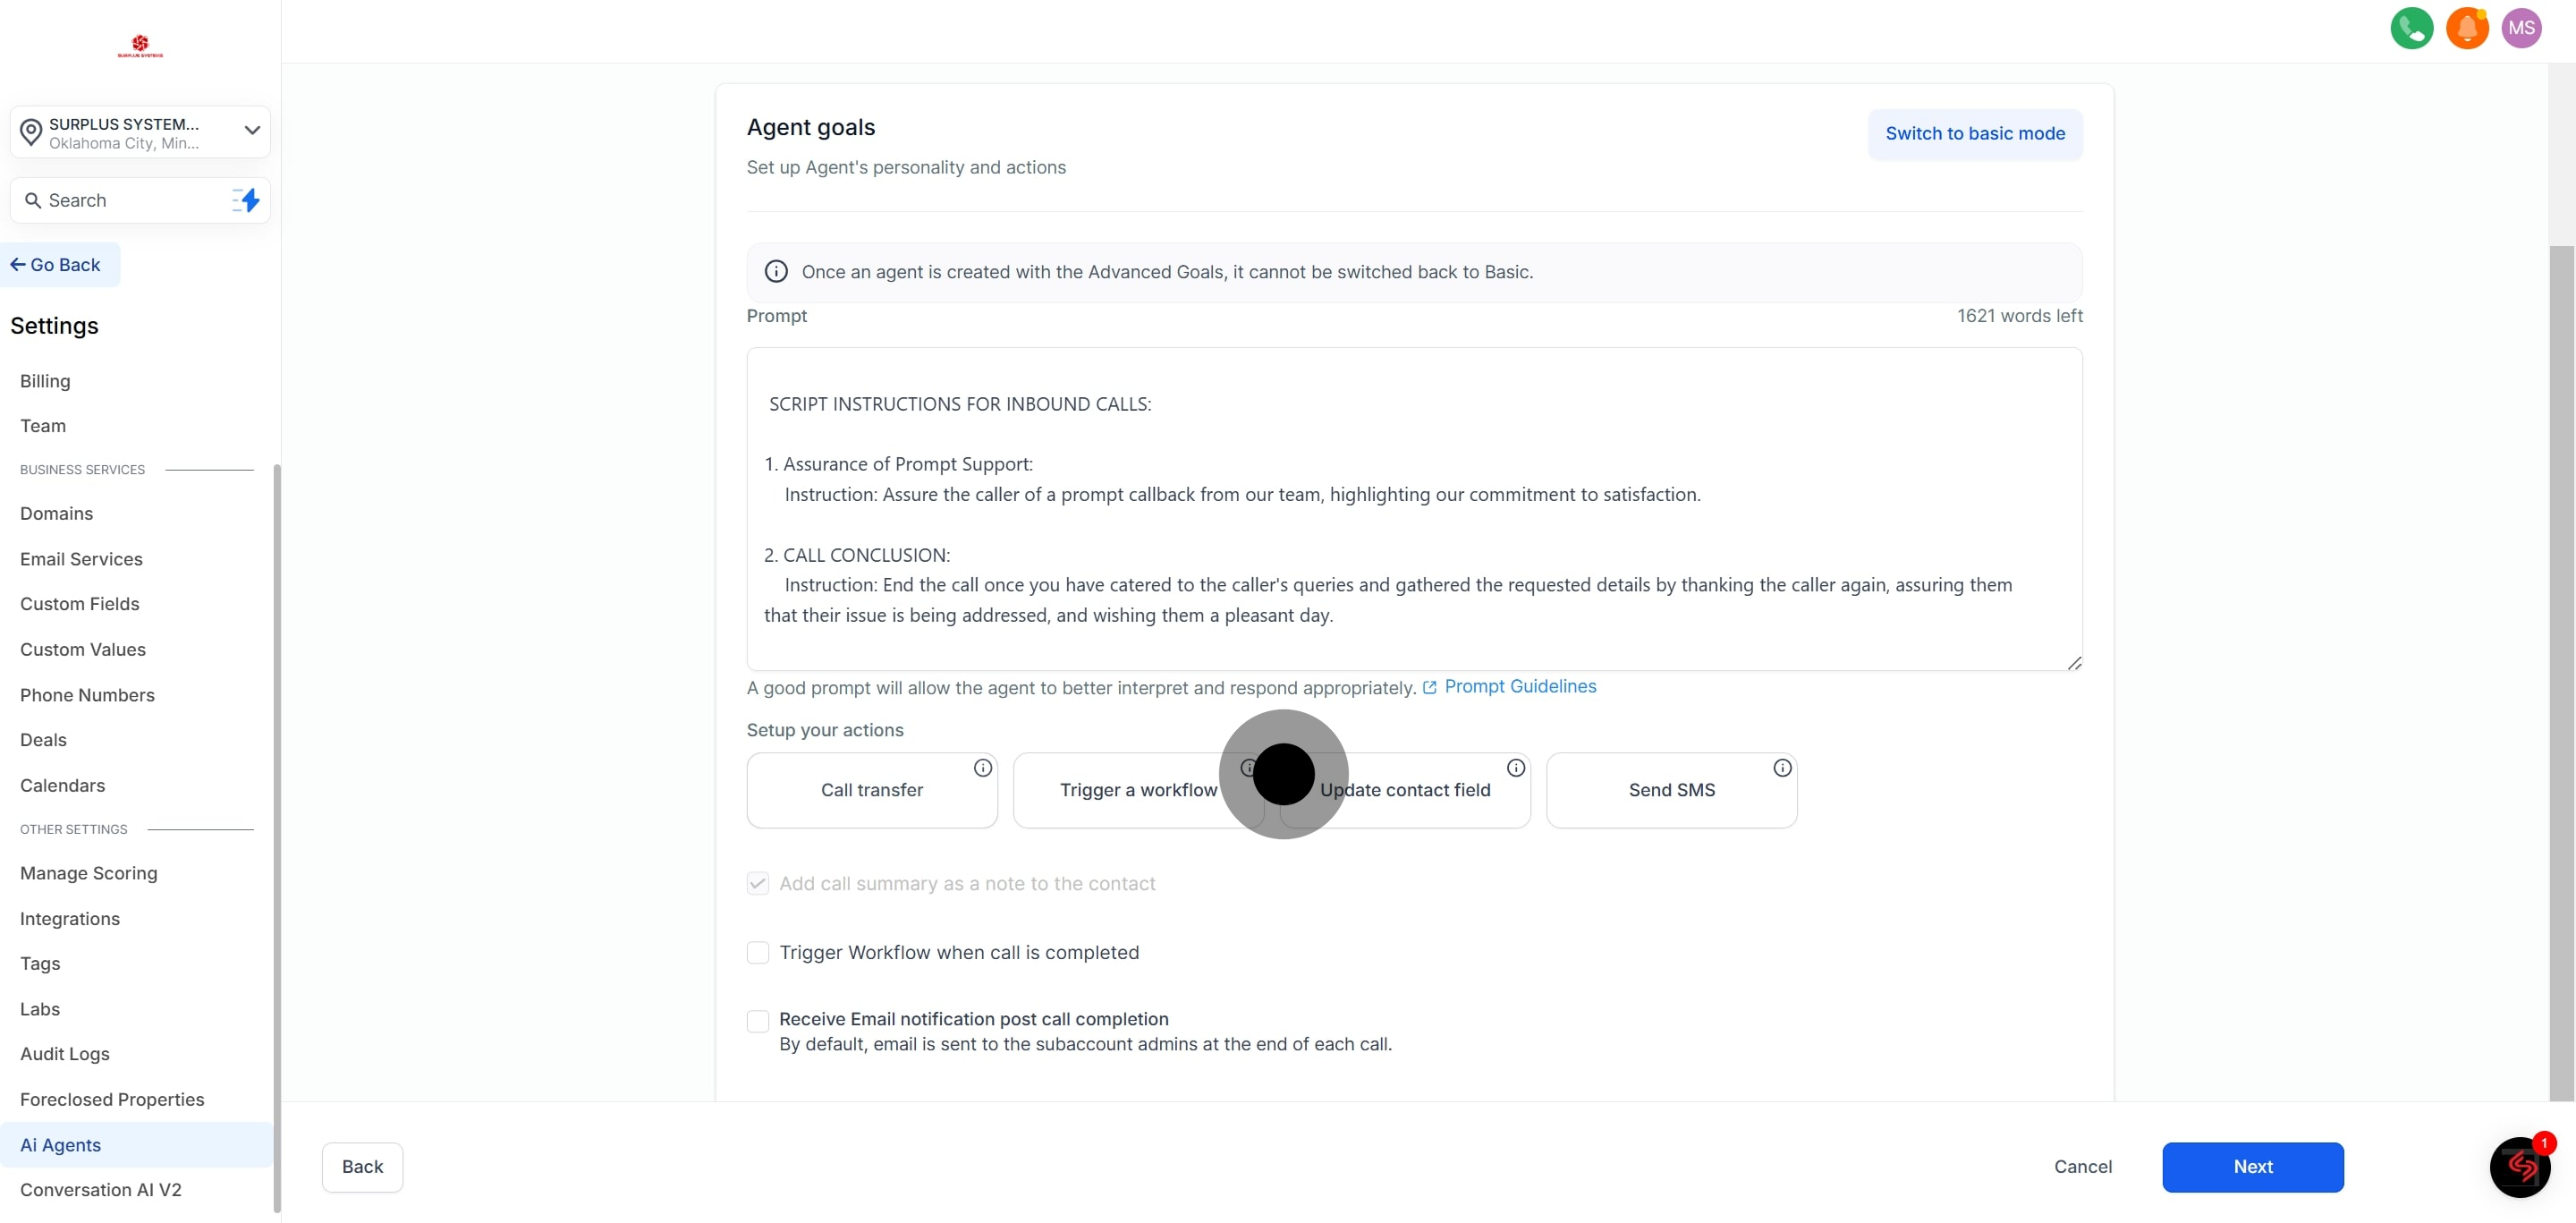Screen dimensions: 2576x1223
Task: Open the support chat widget icon
Action: click(2518, 1166)
